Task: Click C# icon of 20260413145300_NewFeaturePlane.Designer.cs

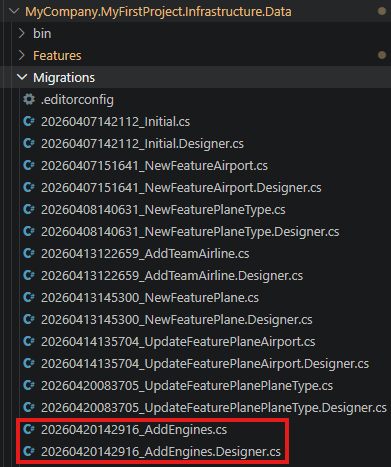Action: point(29,319)
